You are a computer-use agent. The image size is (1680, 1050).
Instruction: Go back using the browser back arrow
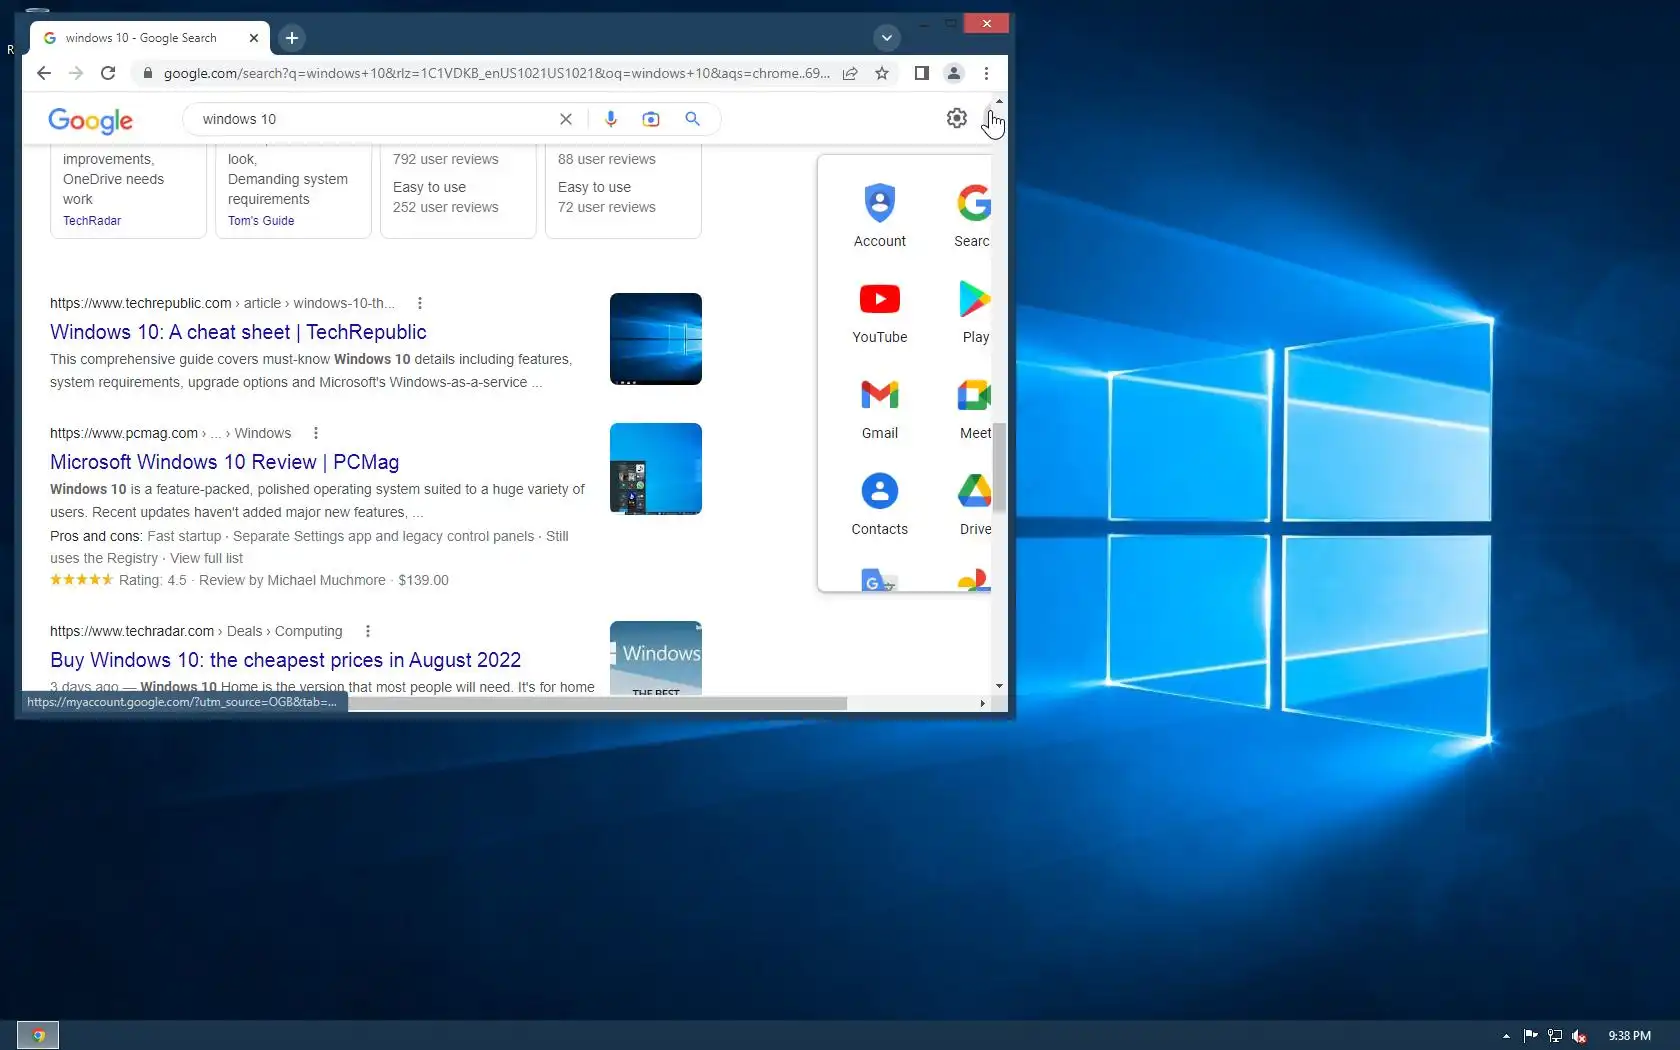tap(43, 73)
